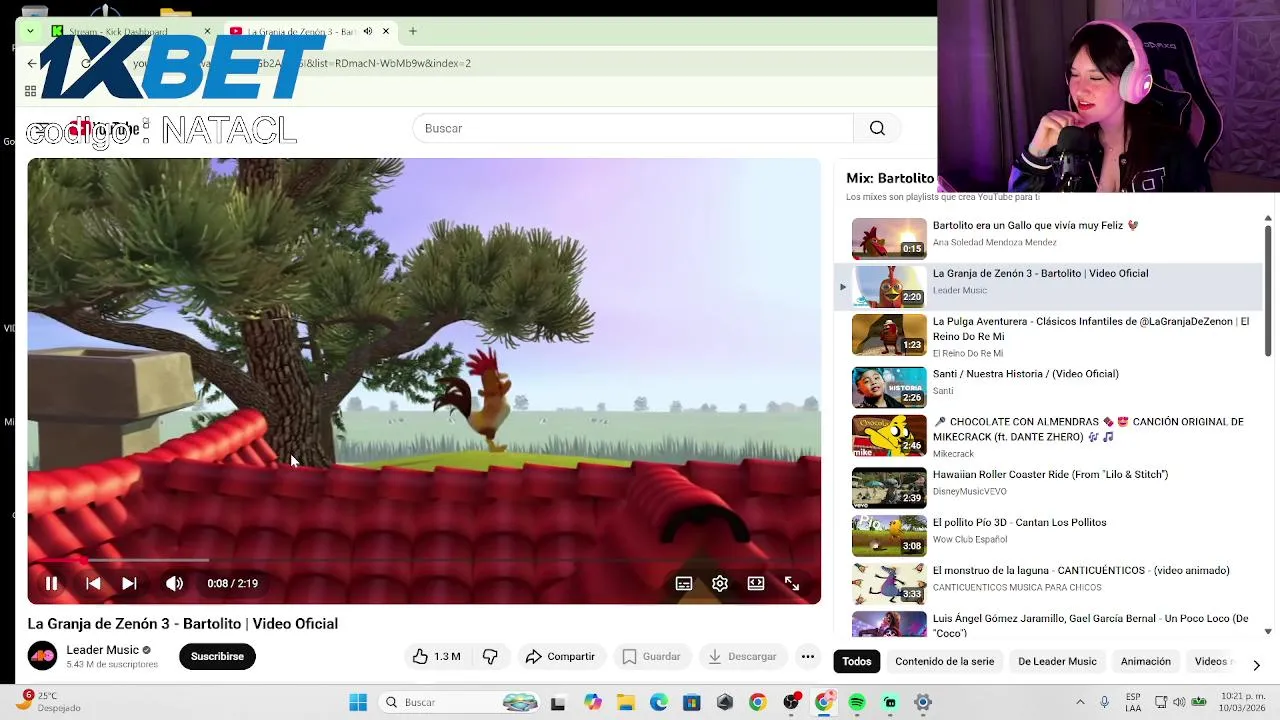
Task: Focus the YouTube Buscar search field
Action: tap(633, 128)
